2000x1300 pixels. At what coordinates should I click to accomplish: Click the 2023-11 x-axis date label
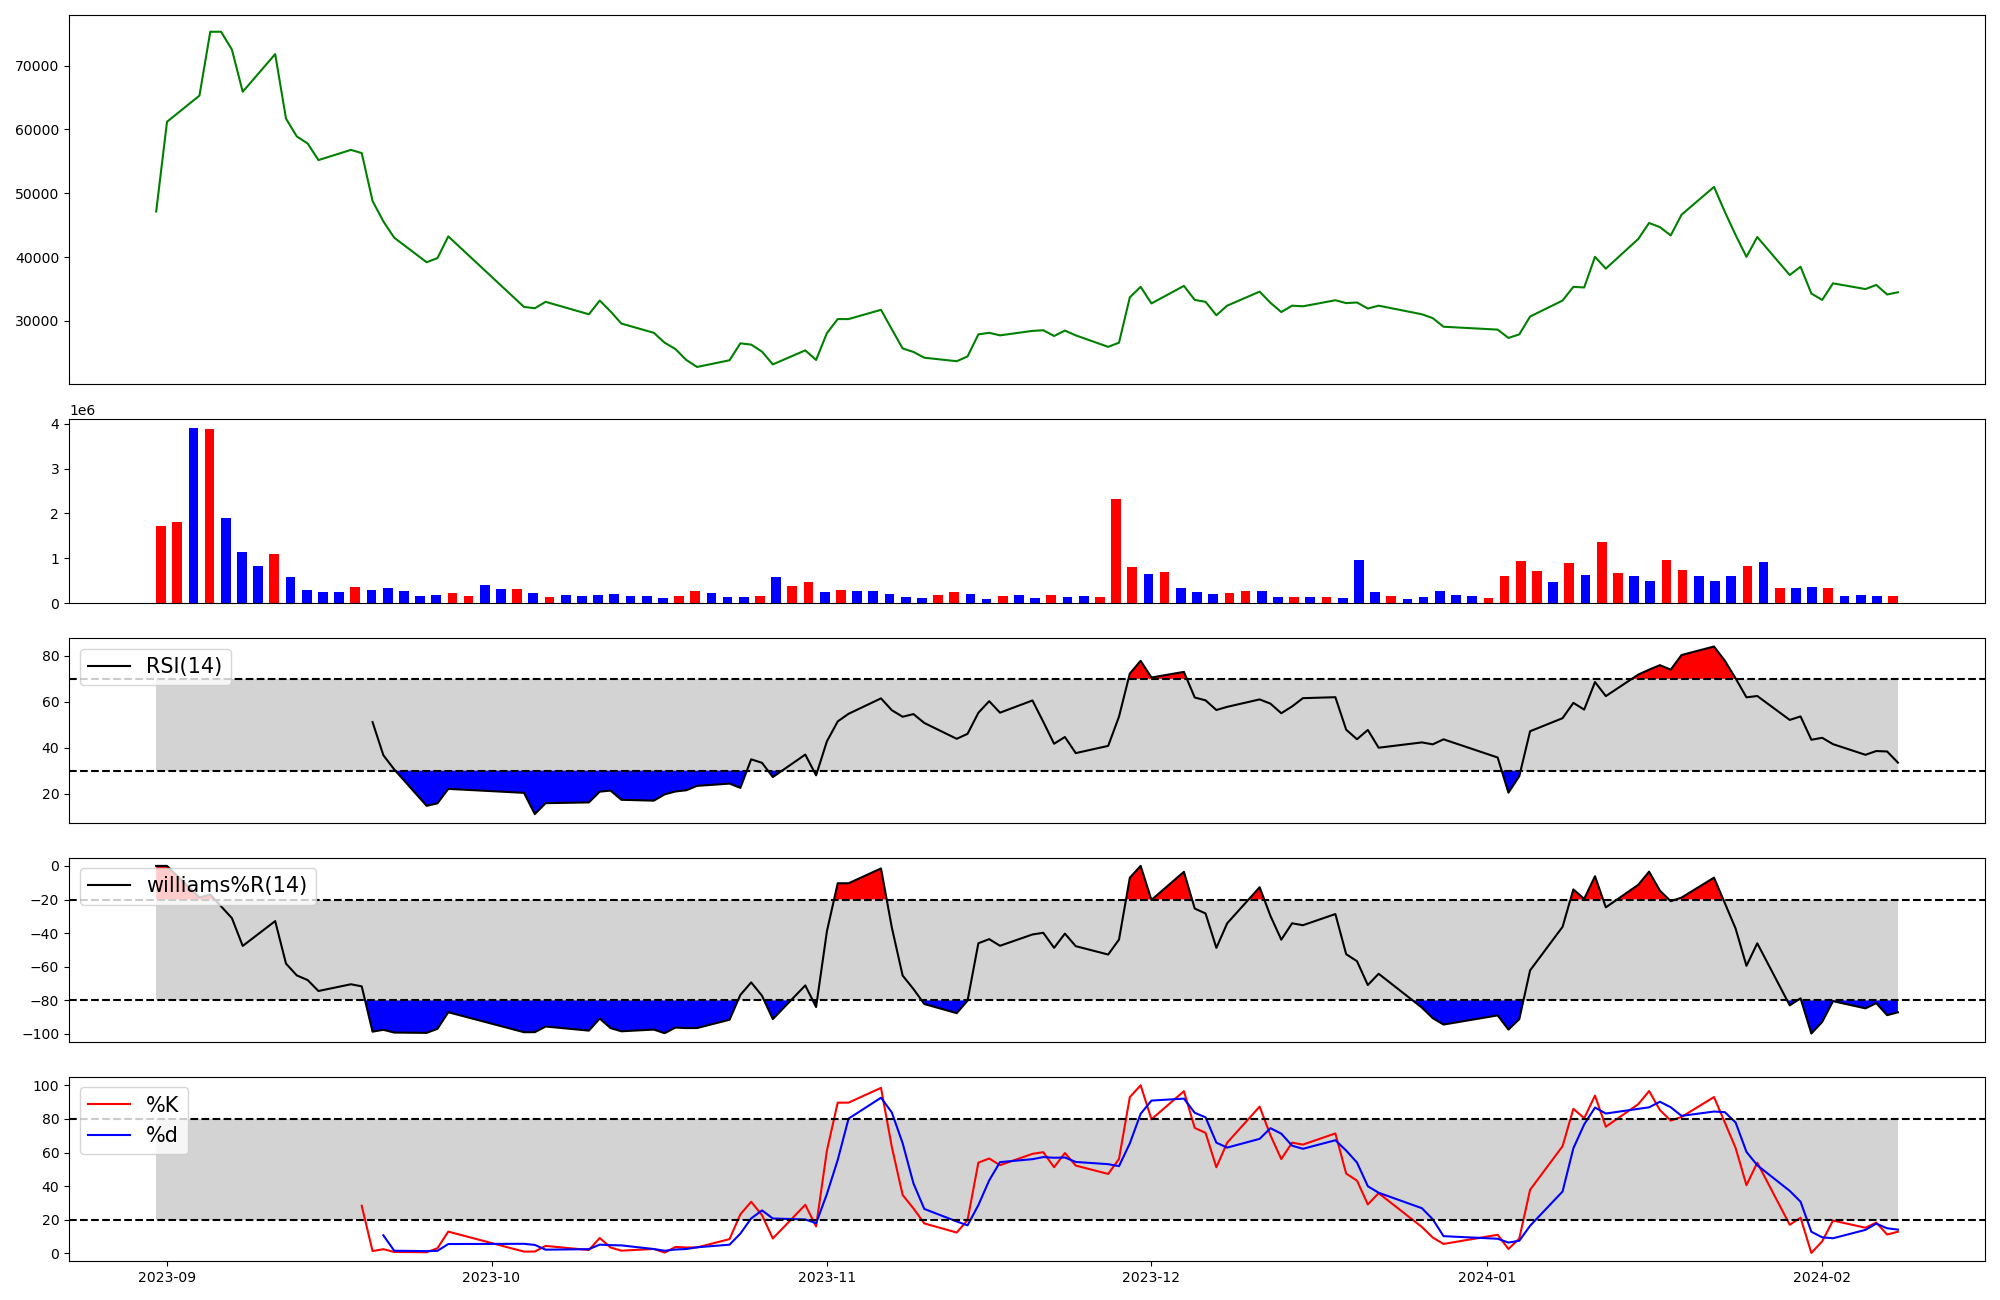(x=828, y=1277)
